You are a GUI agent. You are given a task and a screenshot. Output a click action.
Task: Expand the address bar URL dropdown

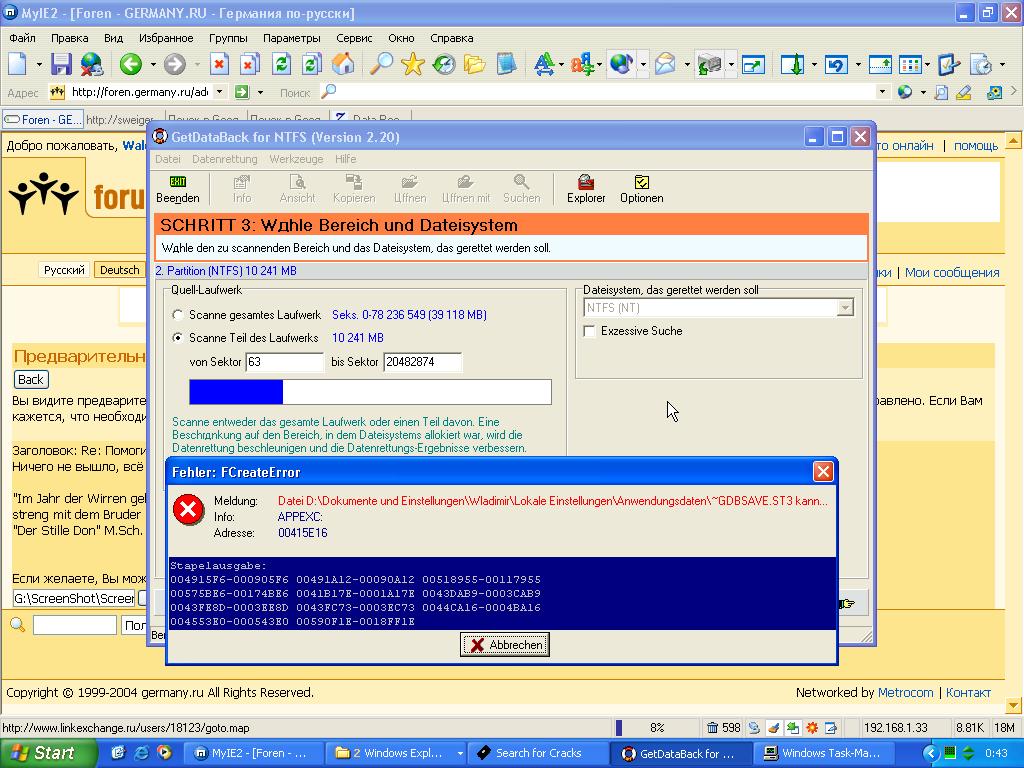(219, 92)
